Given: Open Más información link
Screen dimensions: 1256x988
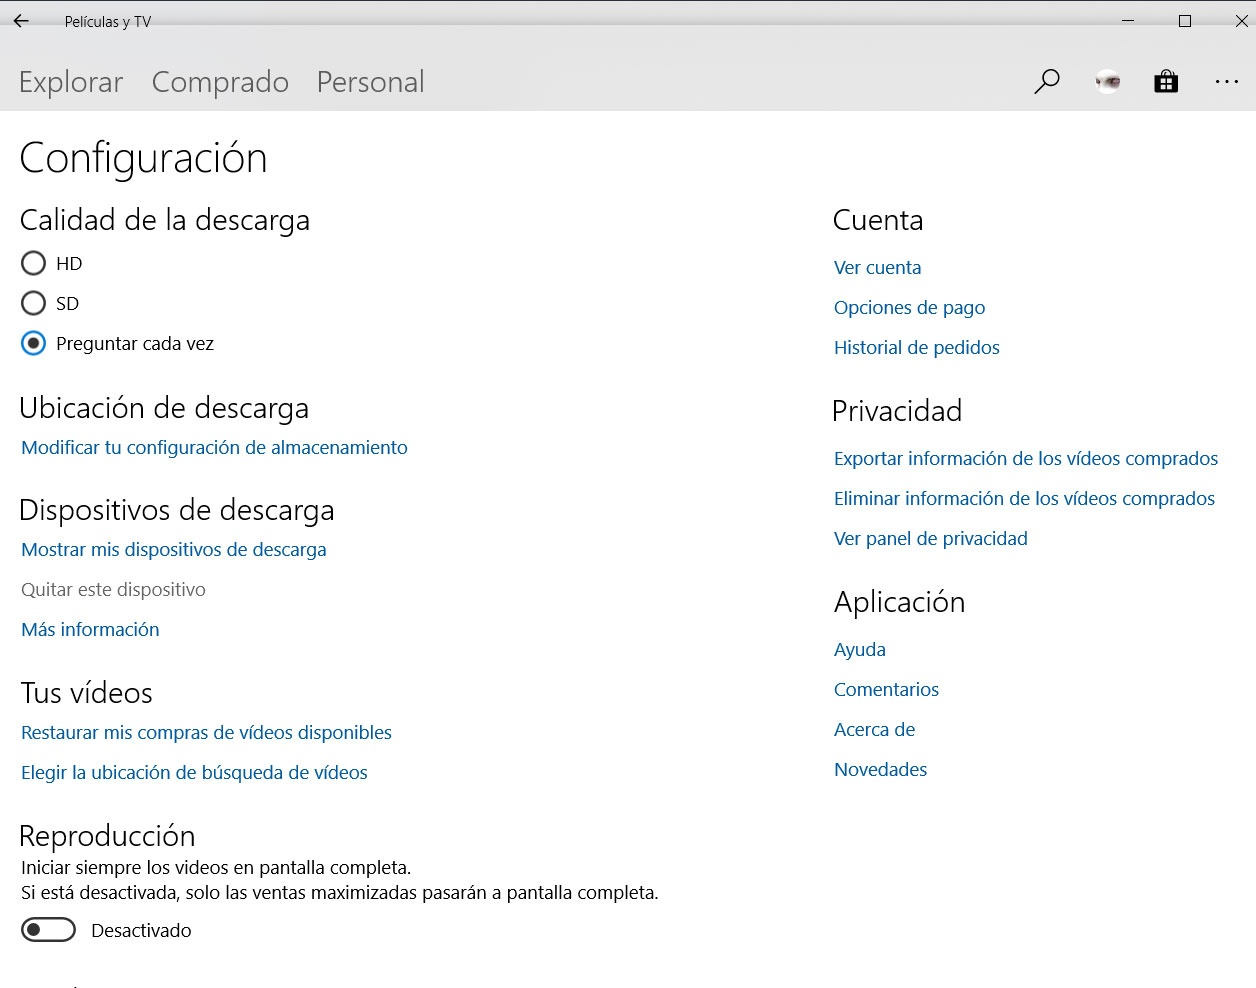Looking at the screenshot, I should pyautogui.click(x=90, y=629).
